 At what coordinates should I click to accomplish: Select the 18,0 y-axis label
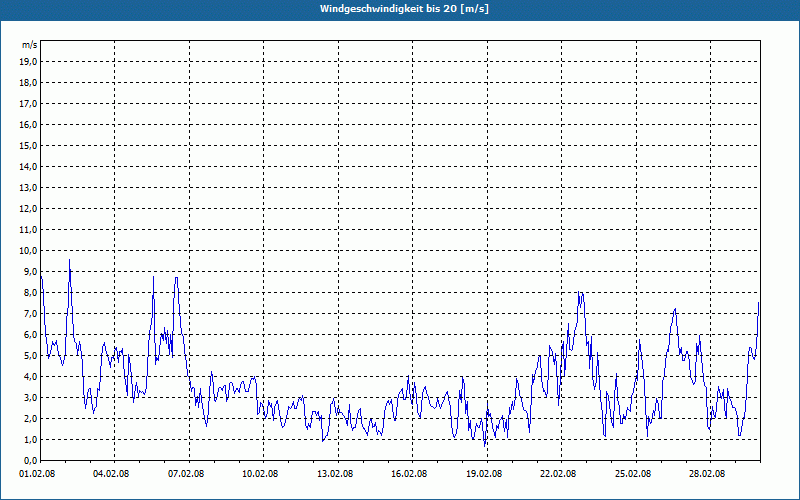[29, 83]
